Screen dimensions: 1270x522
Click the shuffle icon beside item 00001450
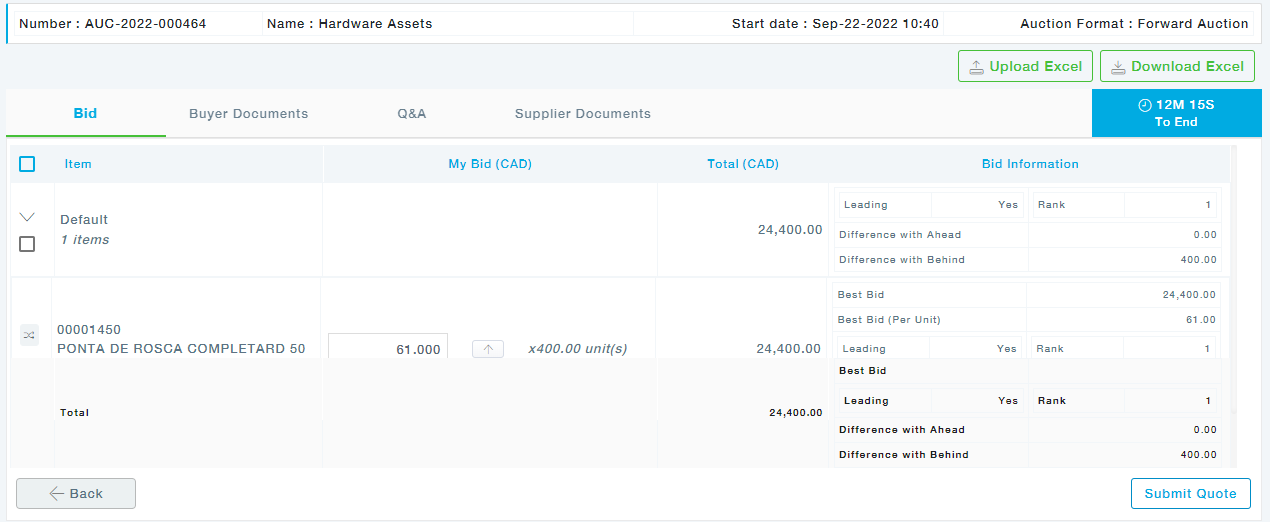tap(29, 336)
